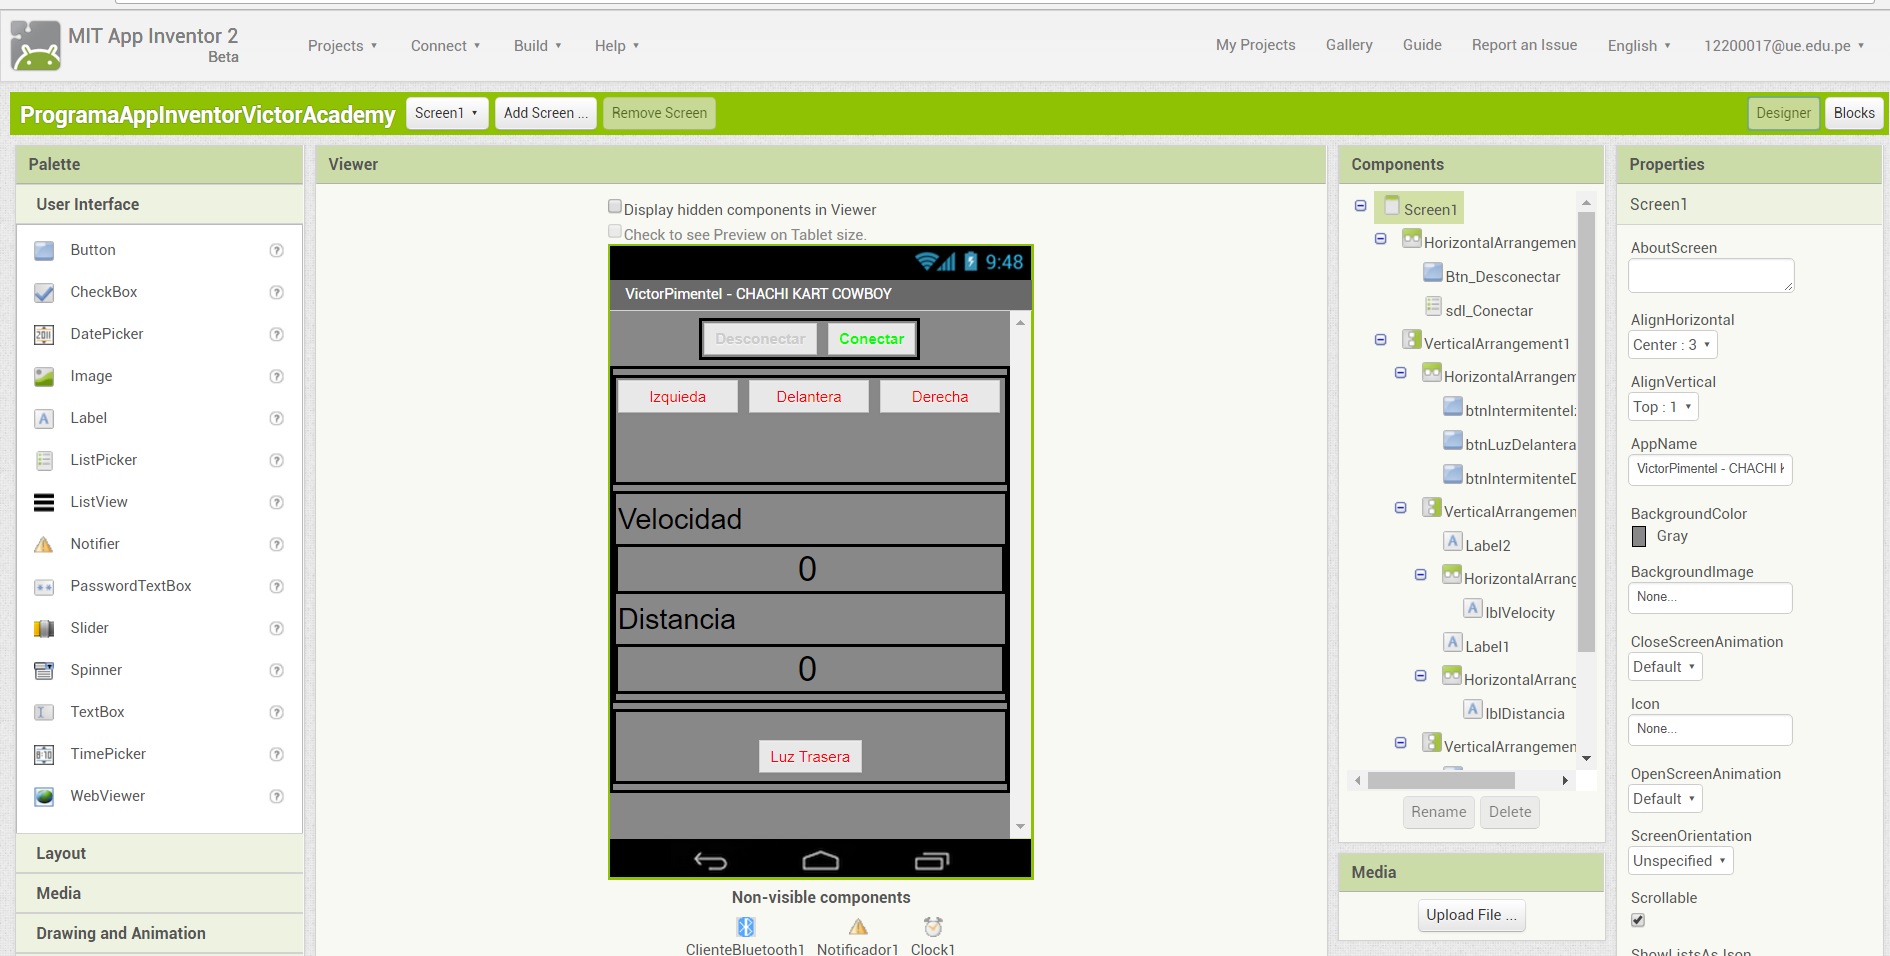Viewport: 1890px width, 956px height.
Task: Open help for WebViewer component
Action: point(277,796)
